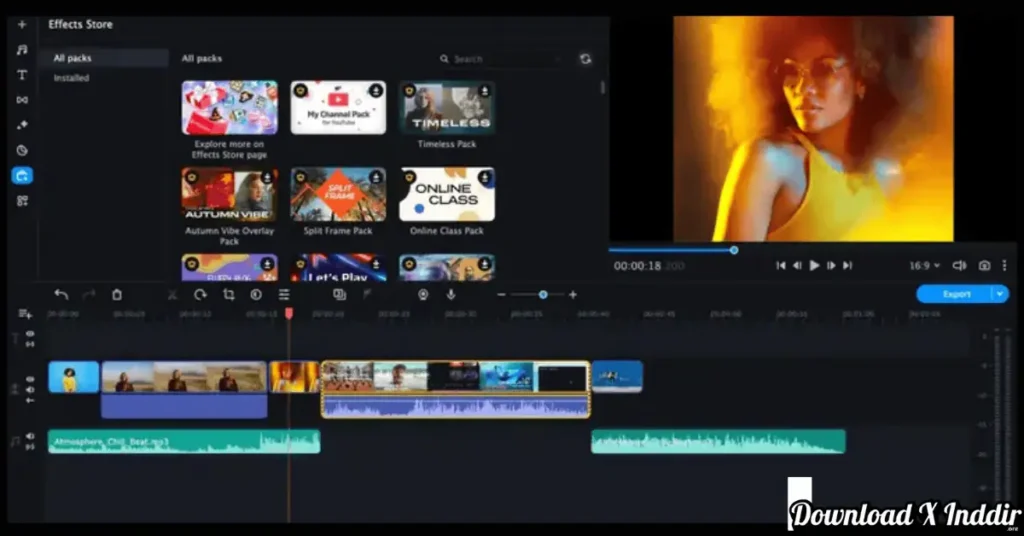Image resolution: width=1024 pixels, height=536 pixels.
Task: Toggle the link icon on the titles track
Action: pos(30,343)
